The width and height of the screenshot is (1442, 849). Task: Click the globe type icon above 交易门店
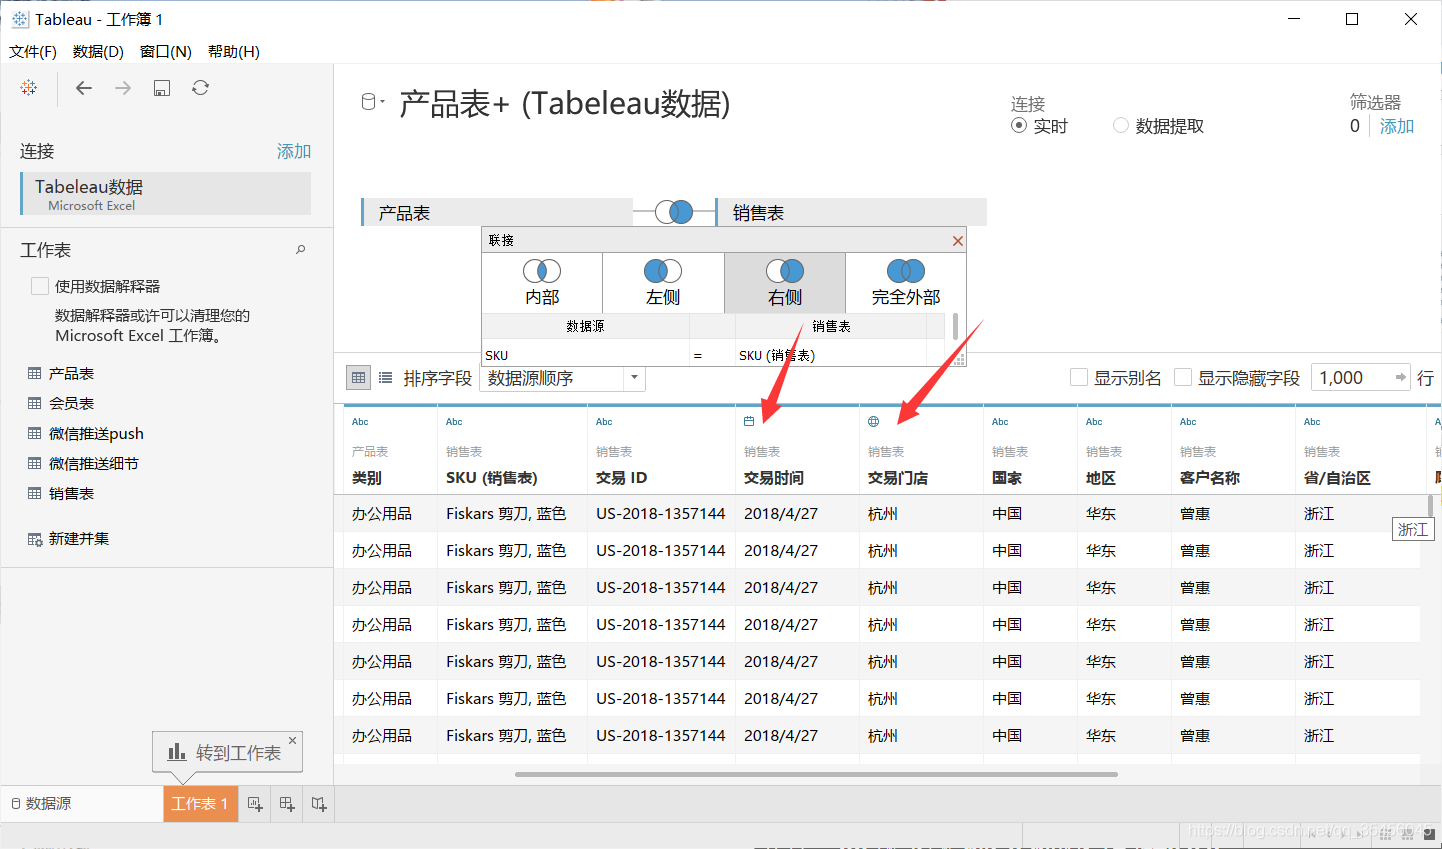[873, 422]
